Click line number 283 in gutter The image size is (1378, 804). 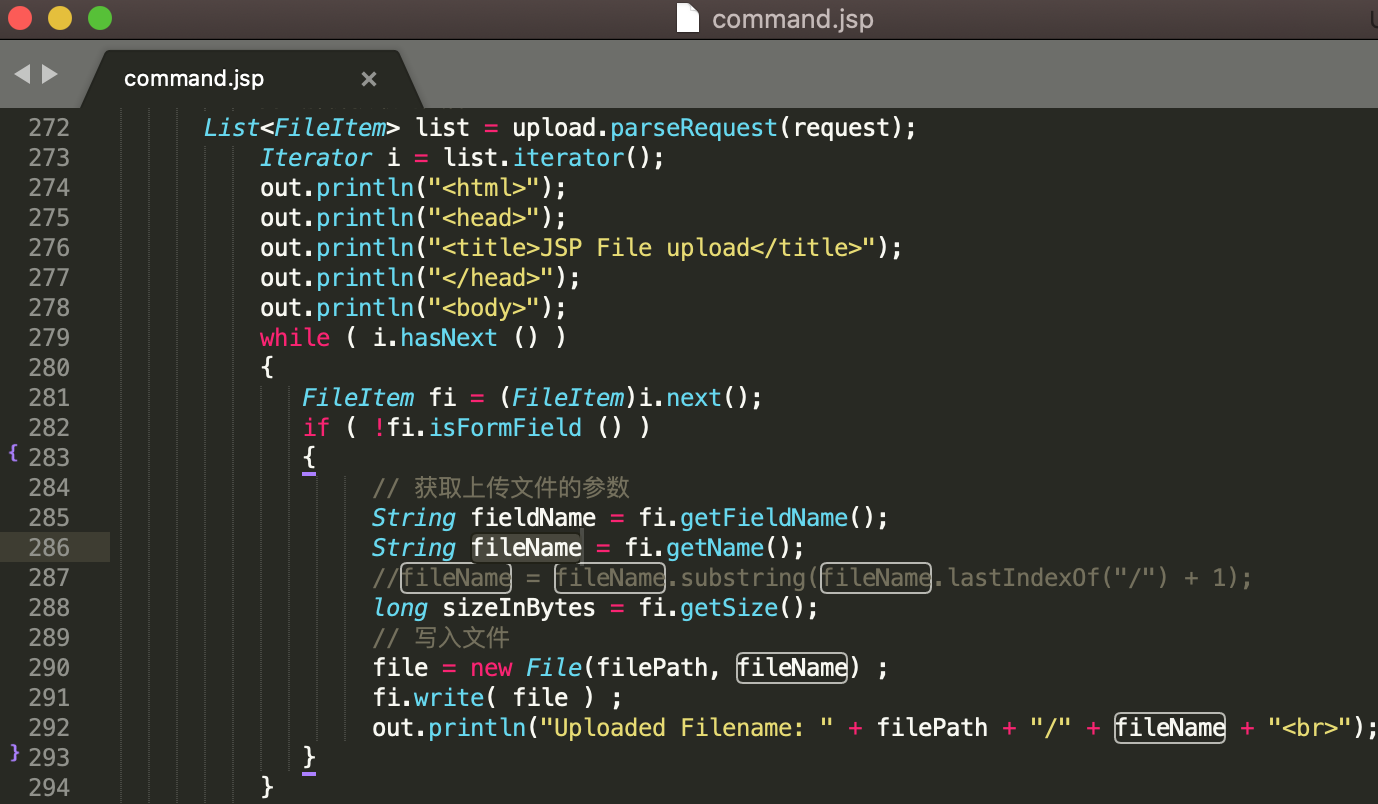(49, 458)
